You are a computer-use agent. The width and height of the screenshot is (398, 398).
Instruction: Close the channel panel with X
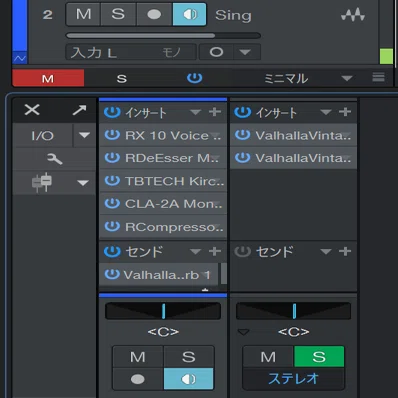coord(32,110)
